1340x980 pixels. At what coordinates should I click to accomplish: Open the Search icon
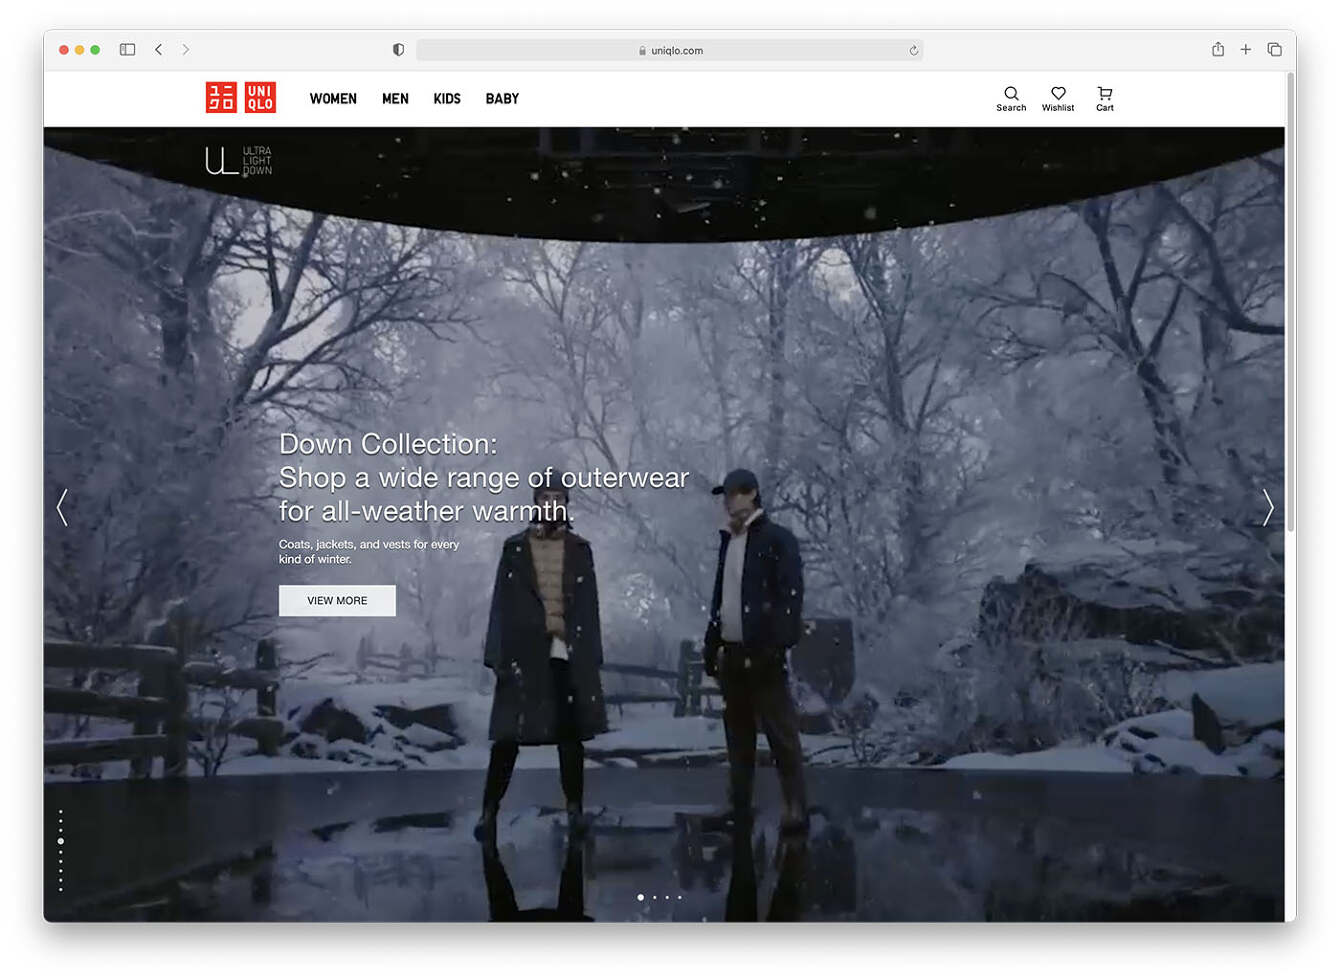1011,98
